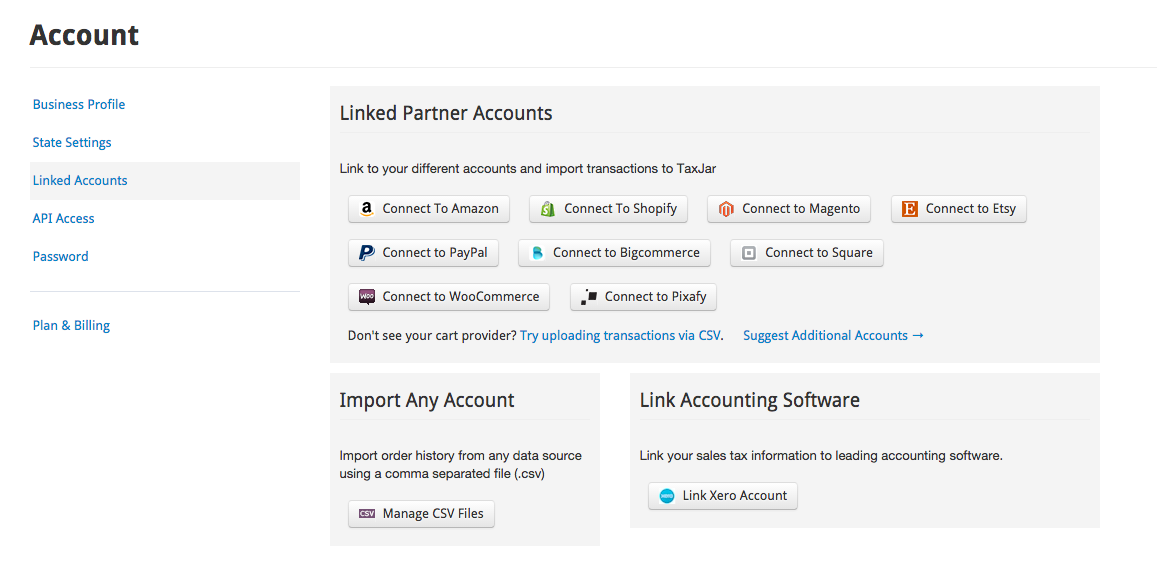1157x562 pixels.
Task: Click the Connect to Etsy label
Action: point(970,209)
